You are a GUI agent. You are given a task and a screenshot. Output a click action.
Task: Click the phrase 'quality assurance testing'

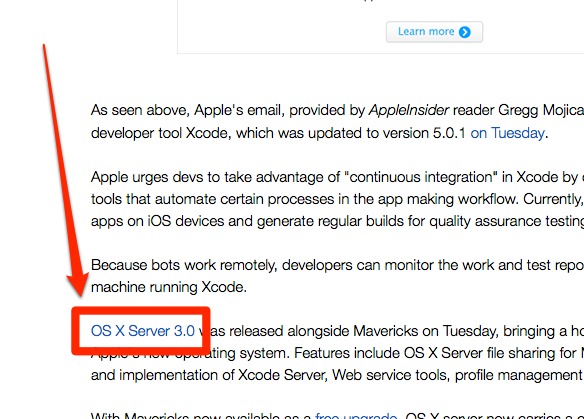(507, 221)
